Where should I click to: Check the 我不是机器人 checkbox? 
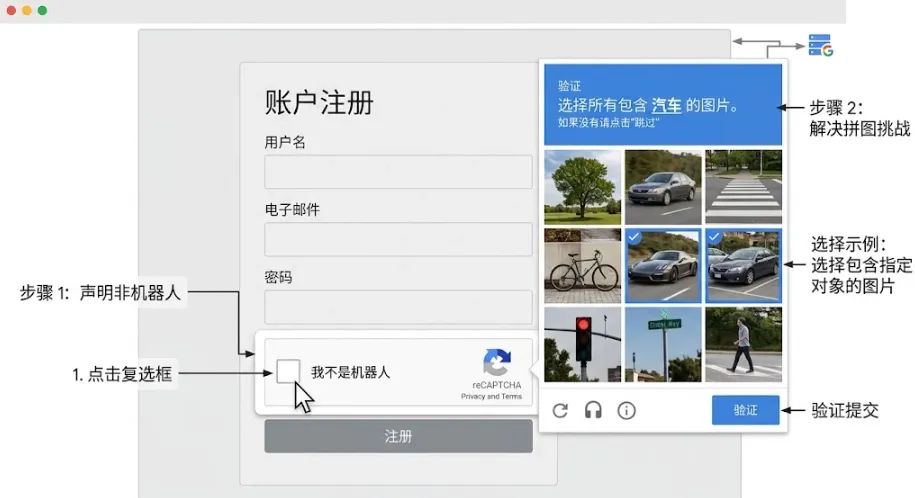[x=288, y=372]
